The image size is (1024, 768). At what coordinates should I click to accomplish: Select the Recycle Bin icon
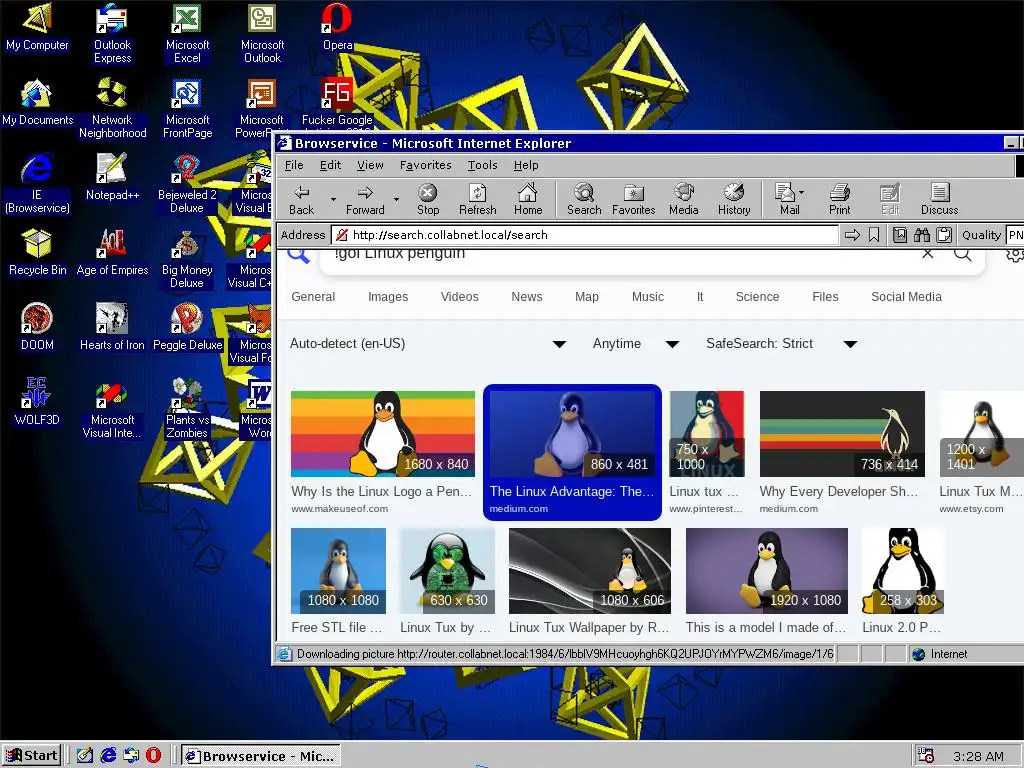tap(37, 251)
